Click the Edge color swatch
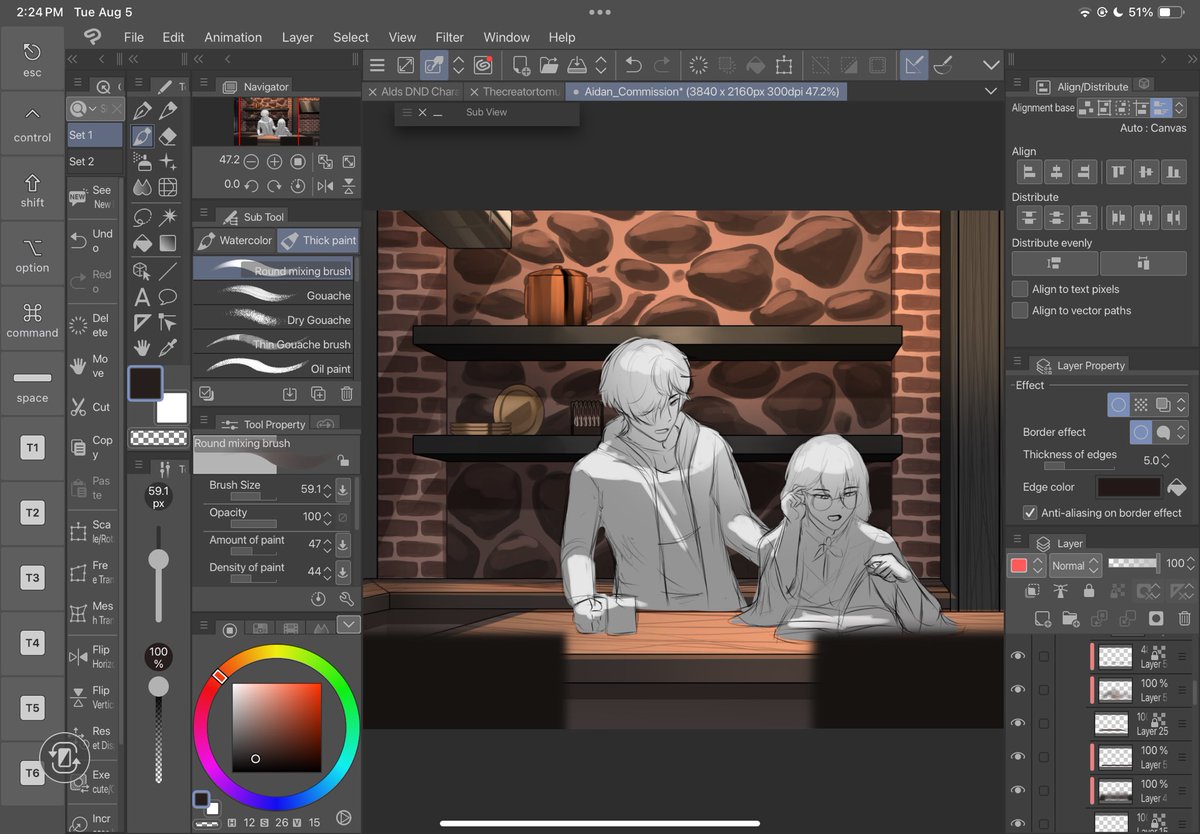The image size is (1200, 834). pos(1128,487)
